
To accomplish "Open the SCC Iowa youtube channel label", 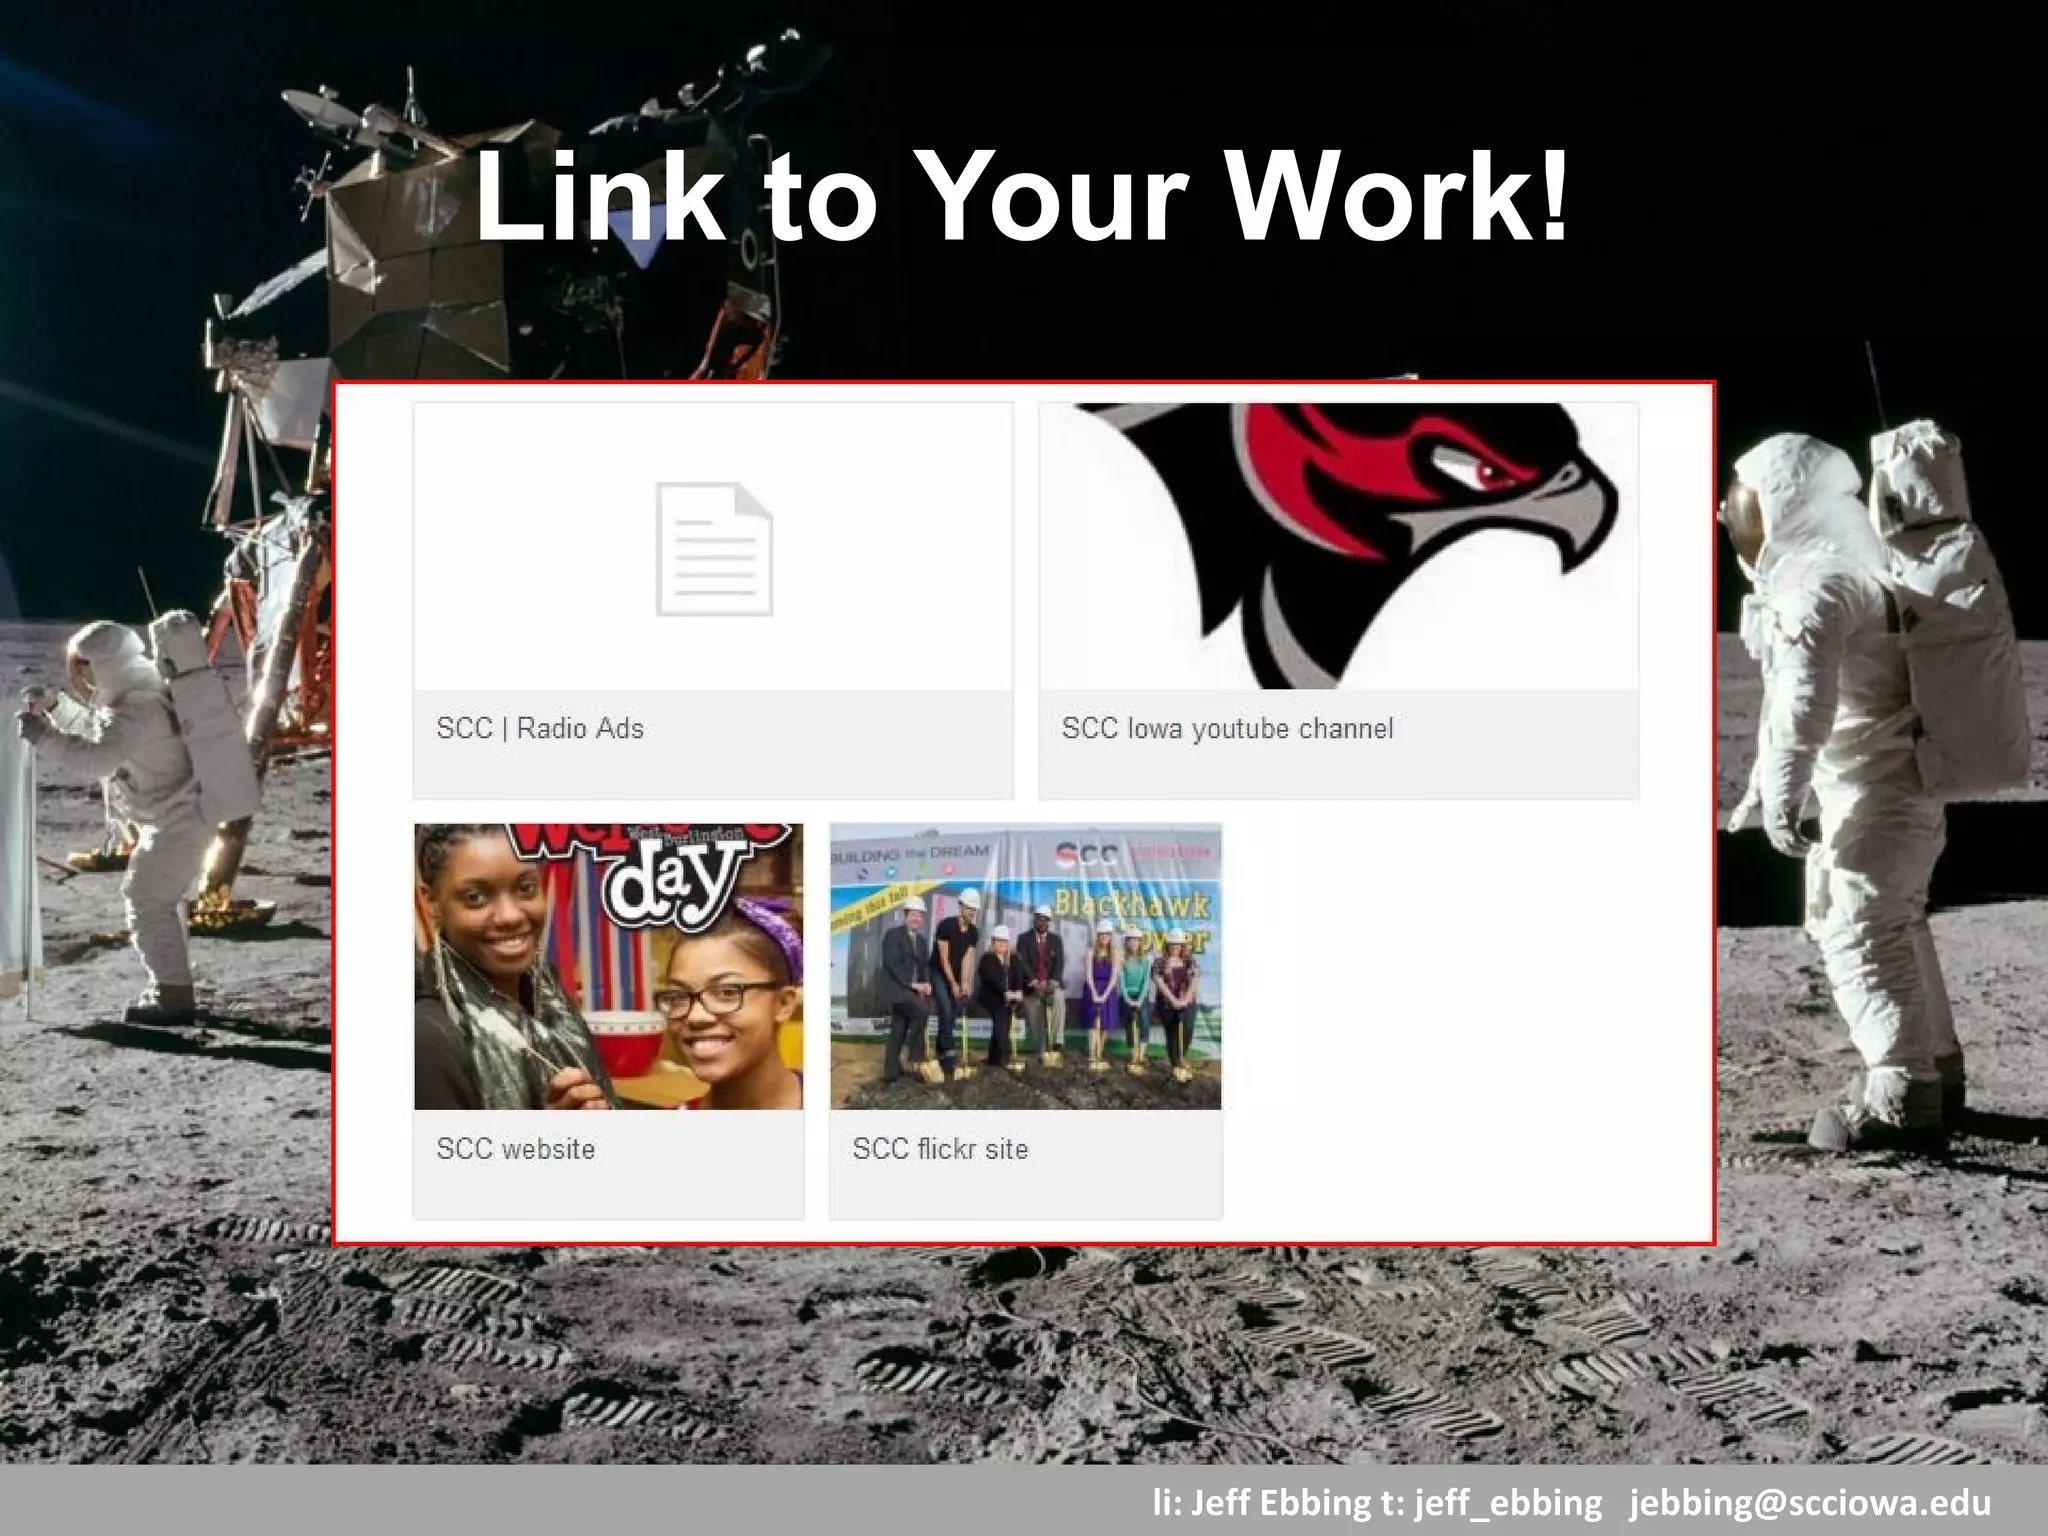I will (1227, 728).
